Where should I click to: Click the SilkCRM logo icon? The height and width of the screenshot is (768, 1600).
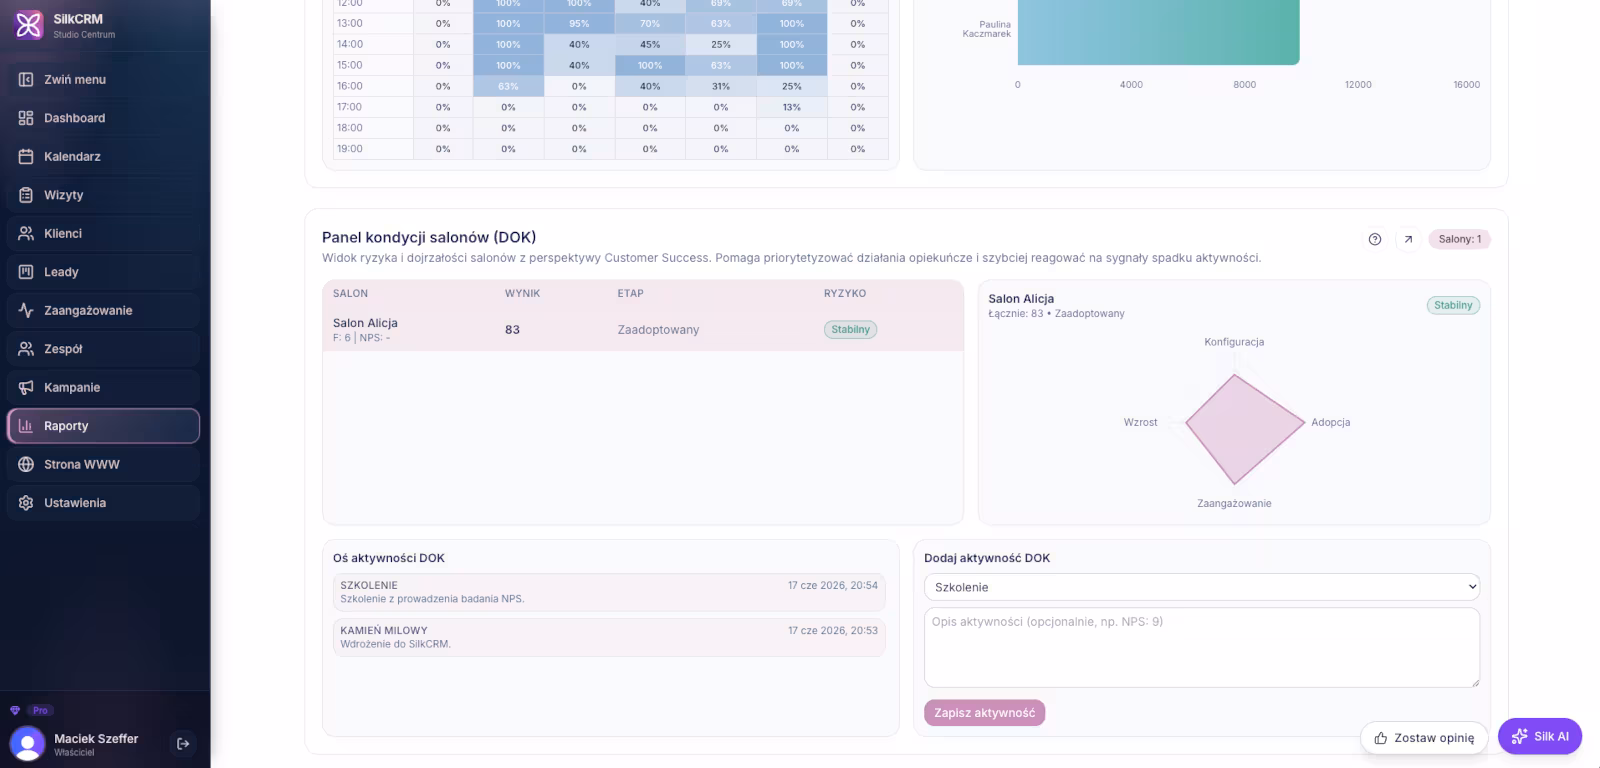pyautogui.click(x=28, y=25)
